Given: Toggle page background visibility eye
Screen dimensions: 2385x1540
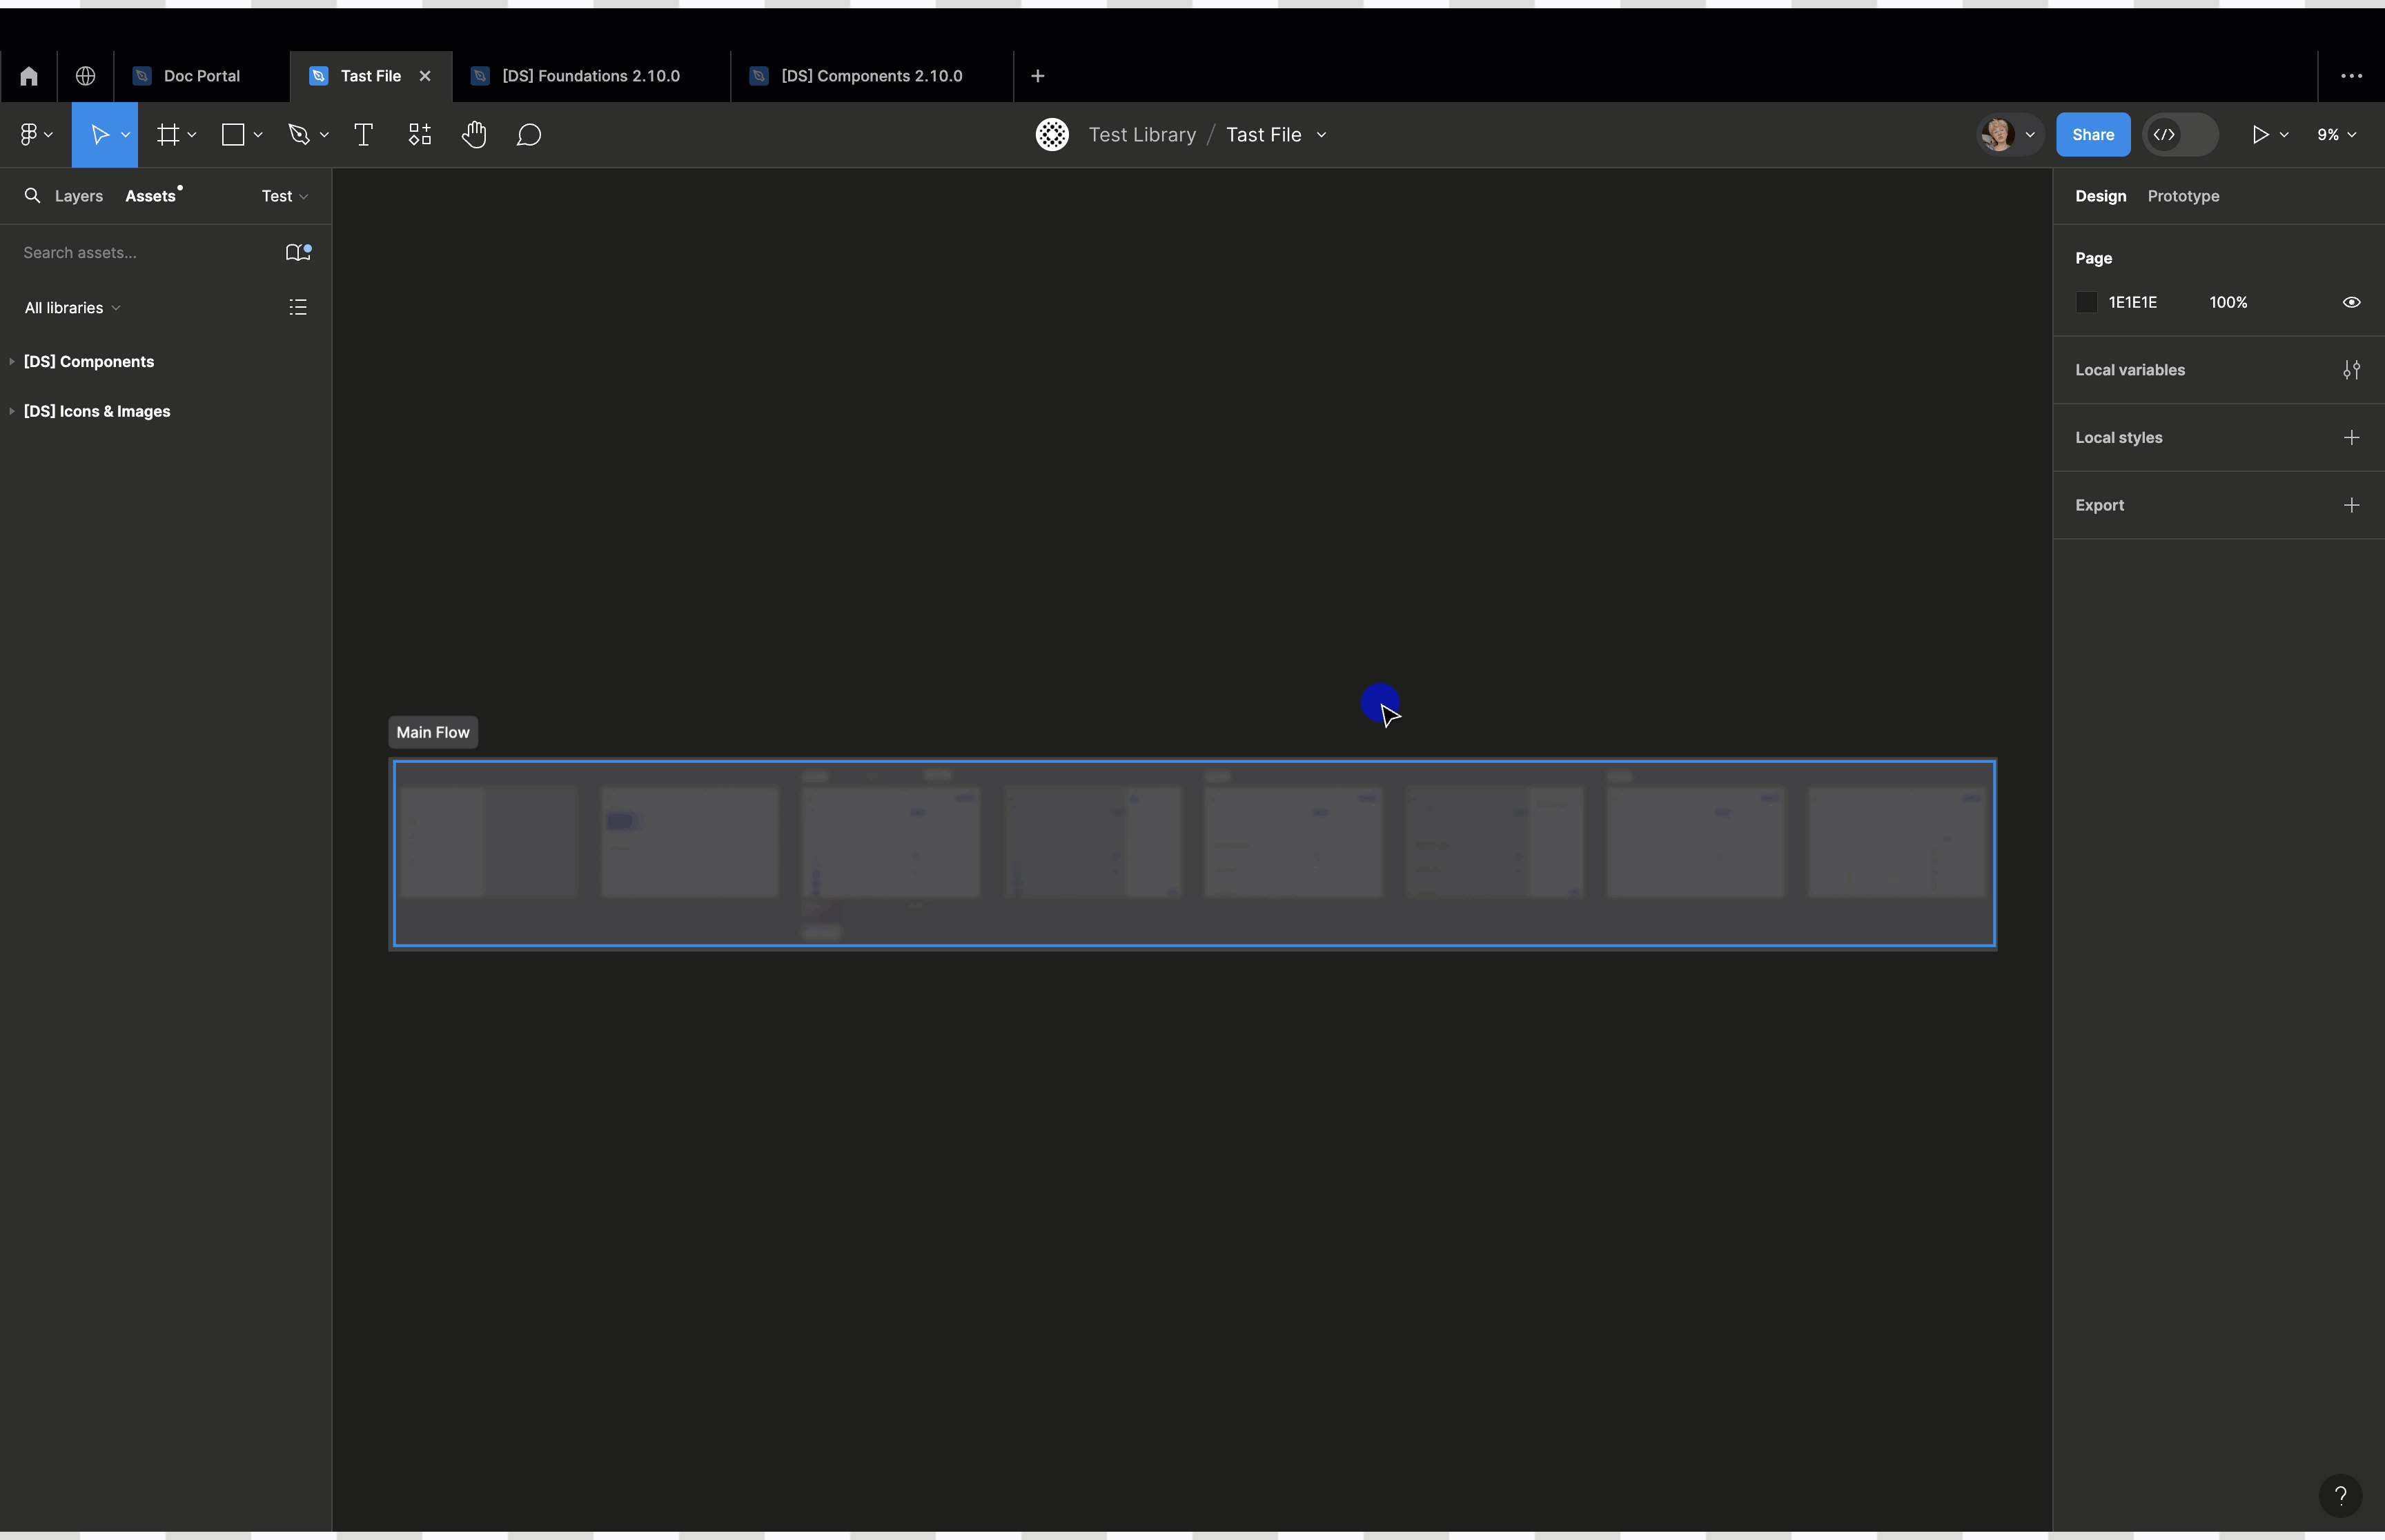Looking at the screenshot, I should 2351,302.
